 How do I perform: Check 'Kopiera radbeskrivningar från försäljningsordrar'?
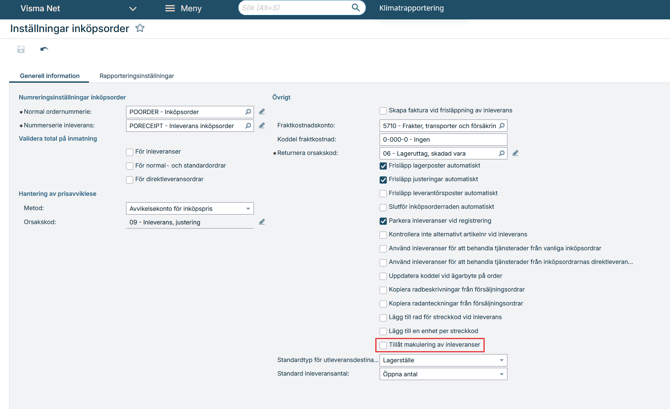click(x=383, y=290)
